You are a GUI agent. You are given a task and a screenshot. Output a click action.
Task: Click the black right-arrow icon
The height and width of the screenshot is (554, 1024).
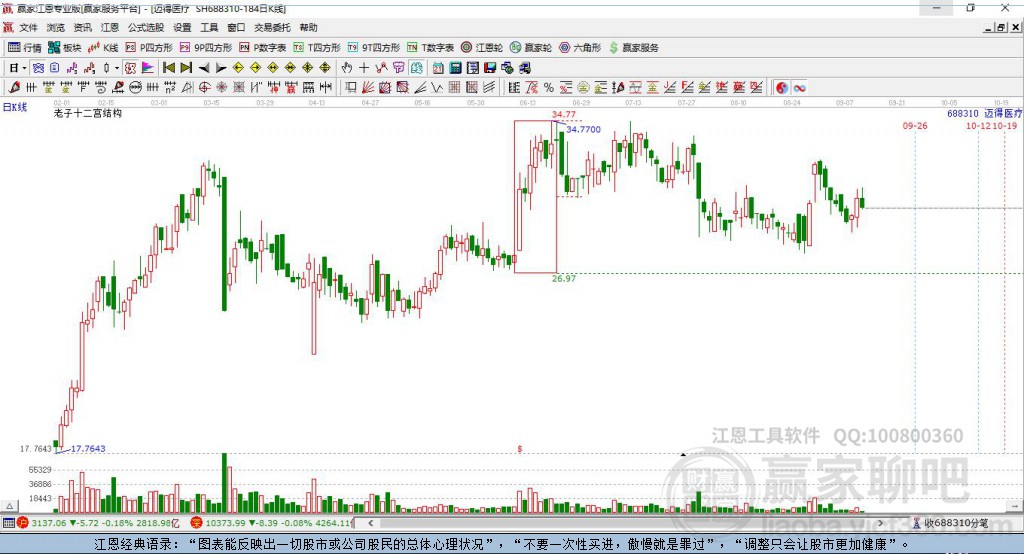coord(221,68)
